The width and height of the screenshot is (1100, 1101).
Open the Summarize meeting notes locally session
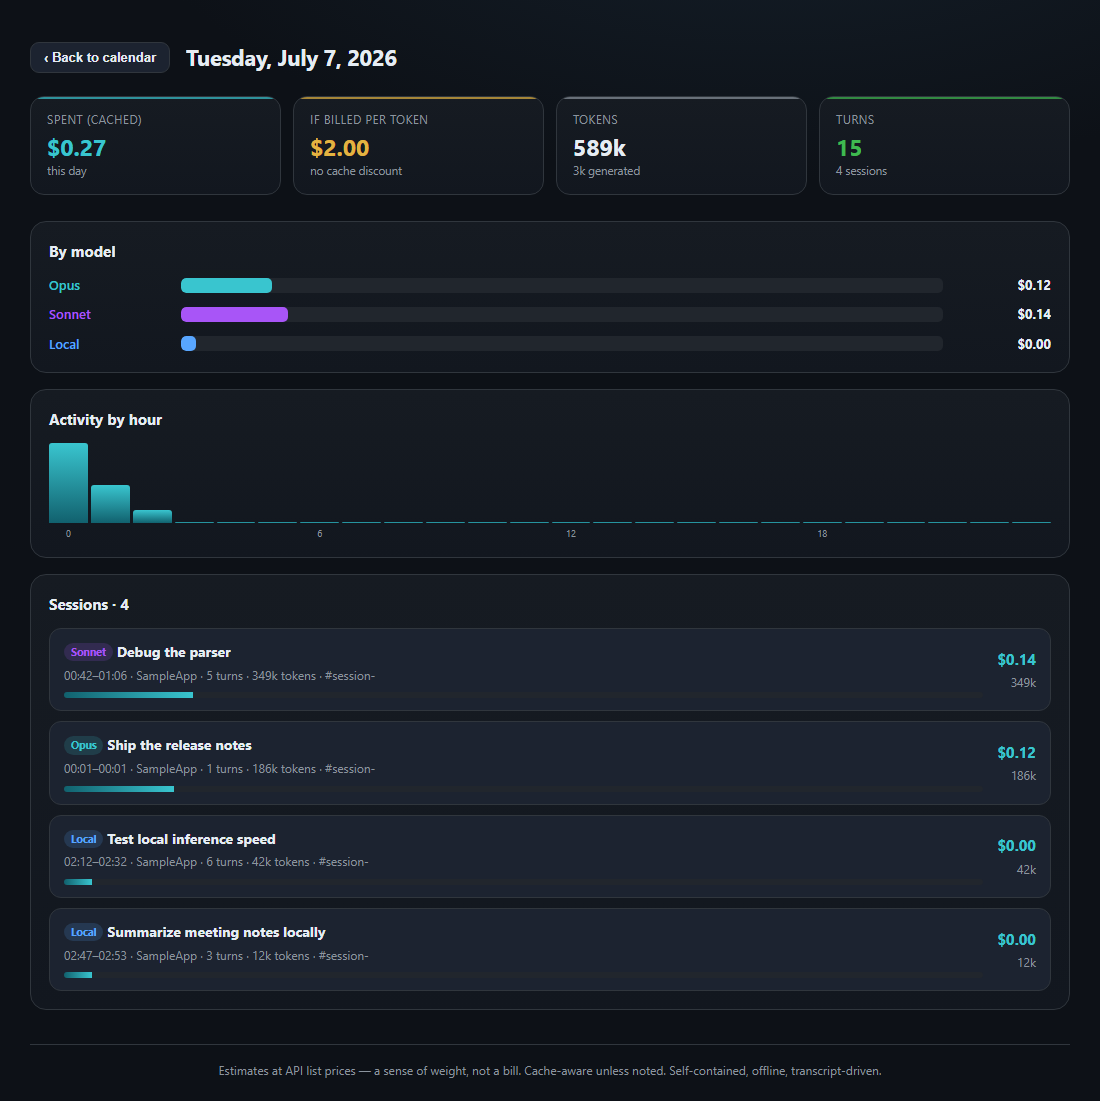[x=550, y=949]
